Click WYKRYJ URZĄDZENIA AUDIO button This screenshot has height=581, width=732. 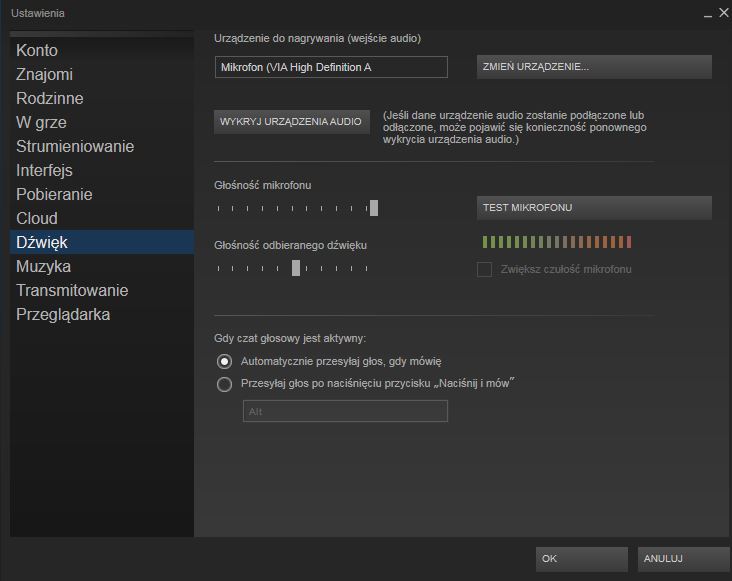point(292,122)
